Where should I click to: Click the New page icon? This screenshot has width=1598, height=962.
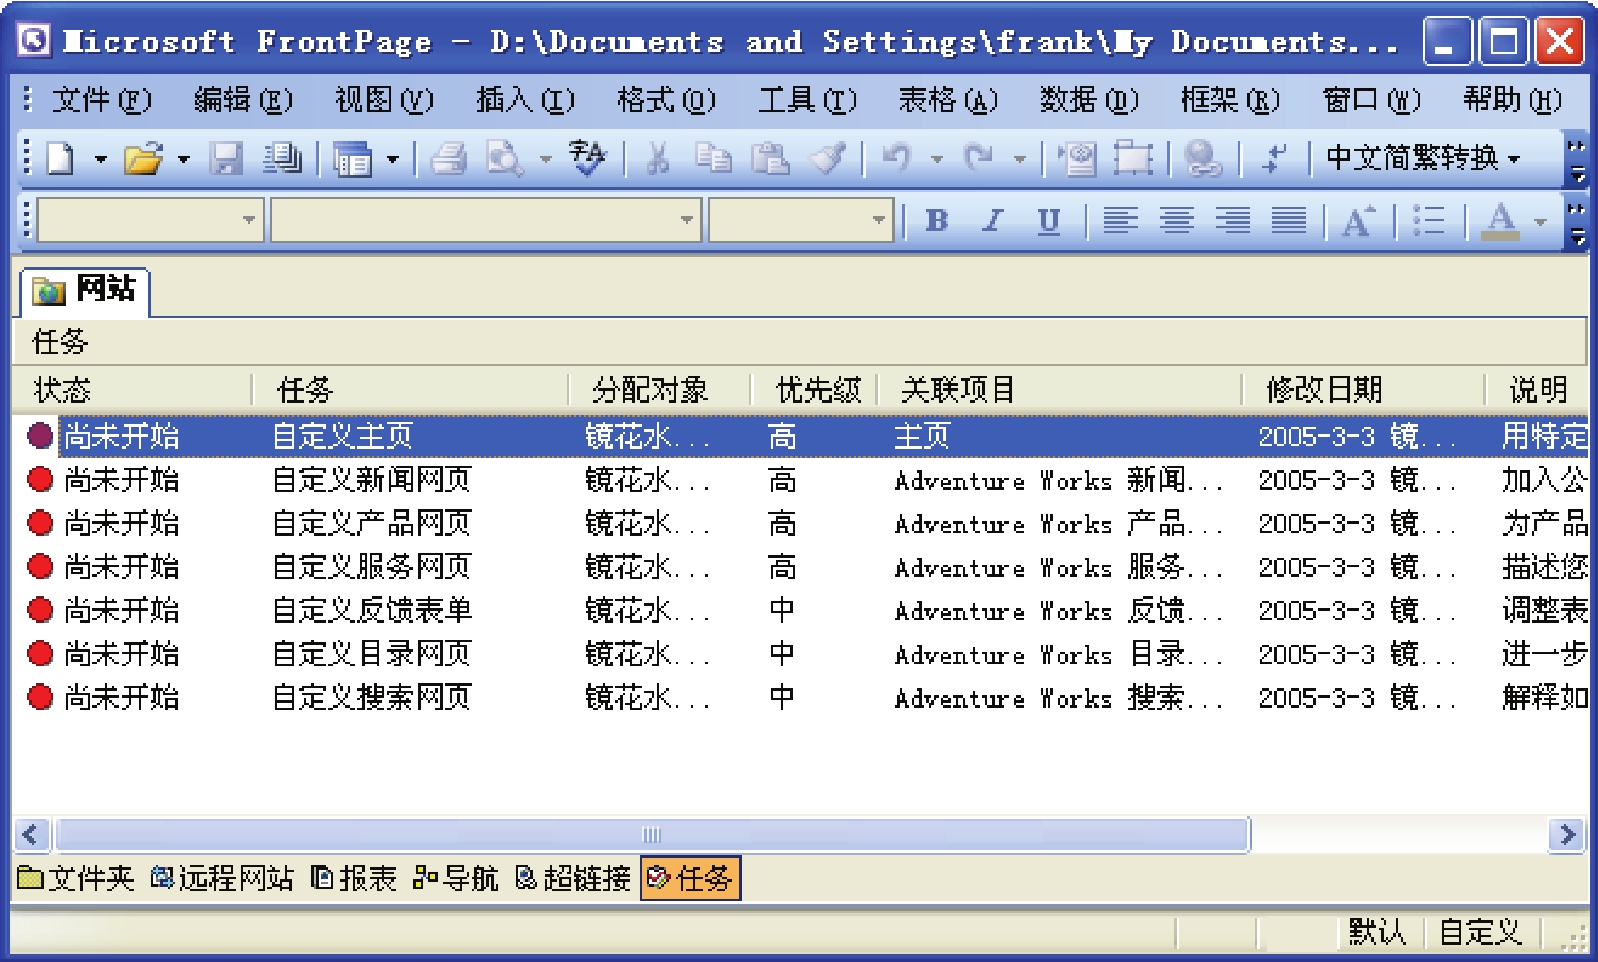point(62,158)
